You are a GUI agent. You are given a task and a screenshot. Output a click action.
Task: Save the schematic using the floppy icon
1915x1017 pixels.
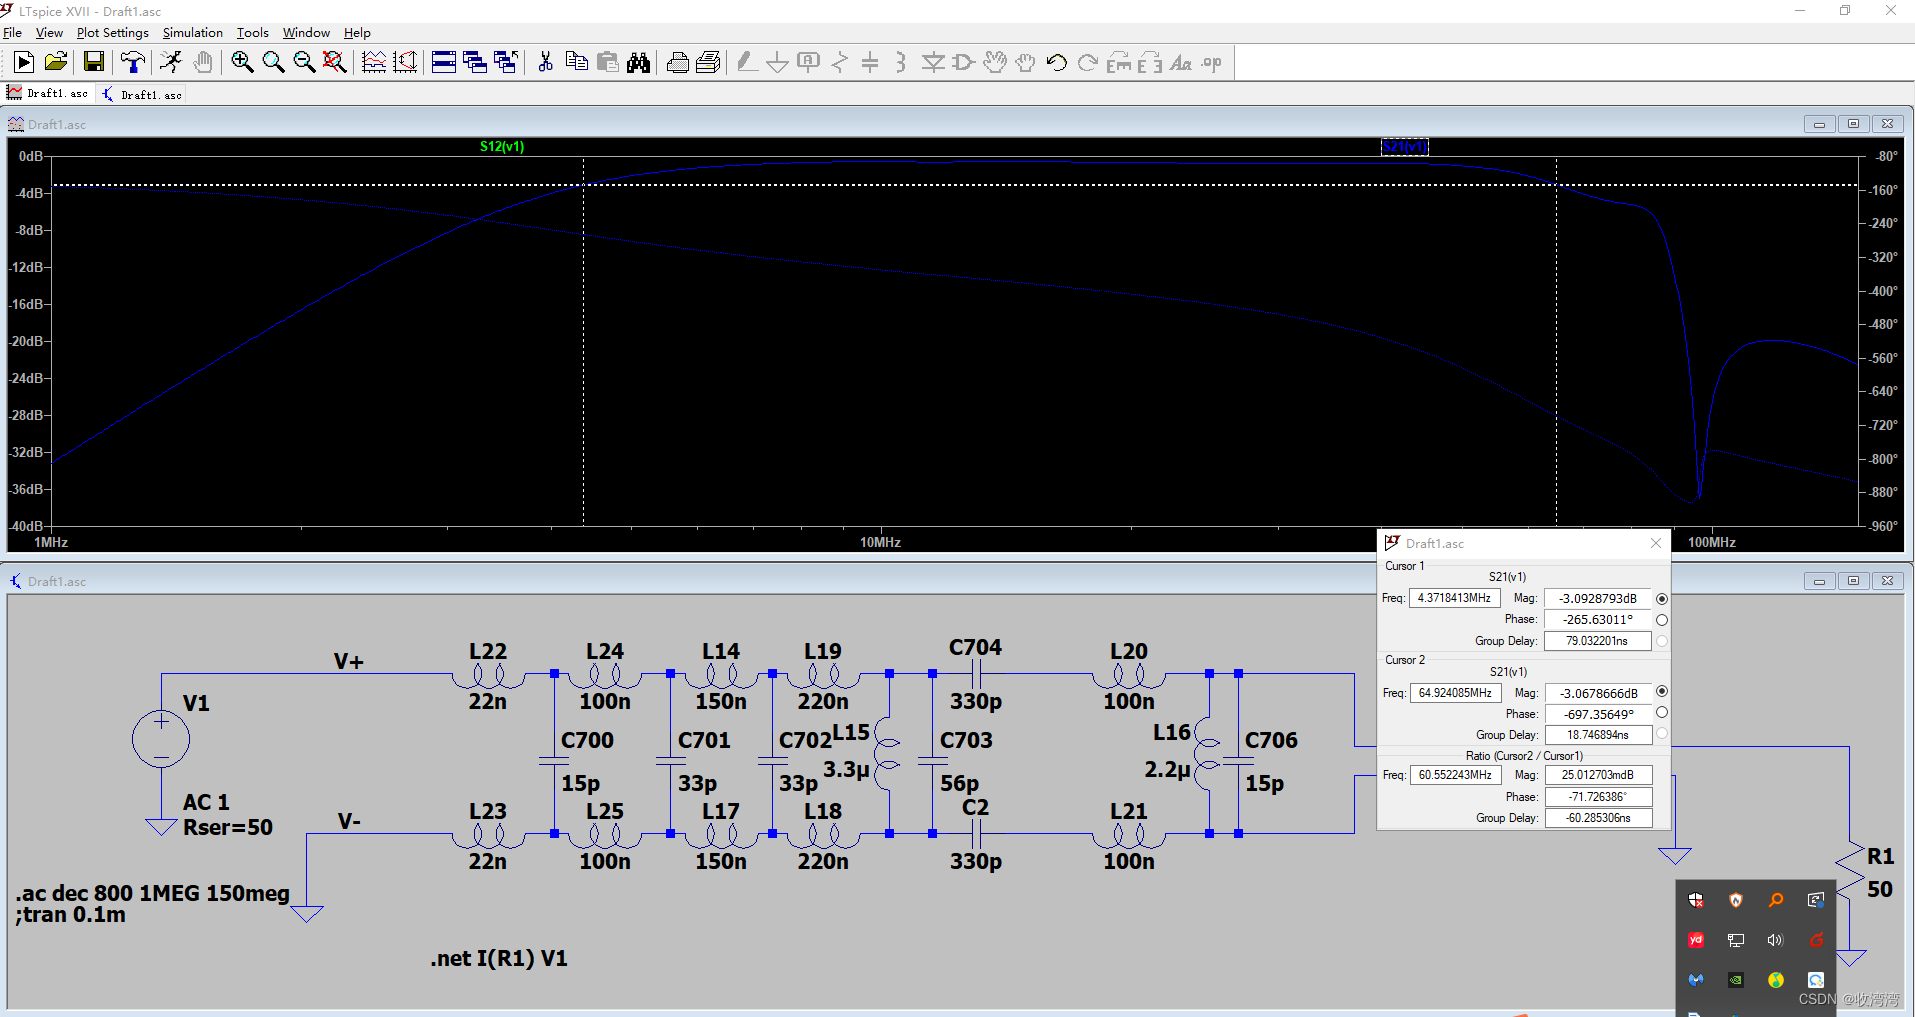(x=93, y=62)
